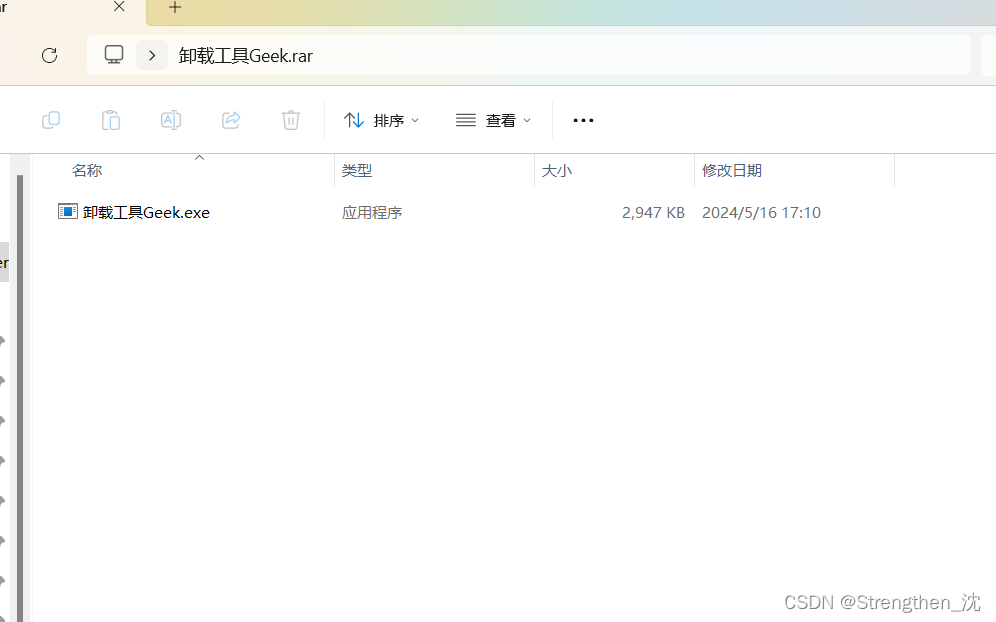Click the refresh icon

tap(50, 56)
